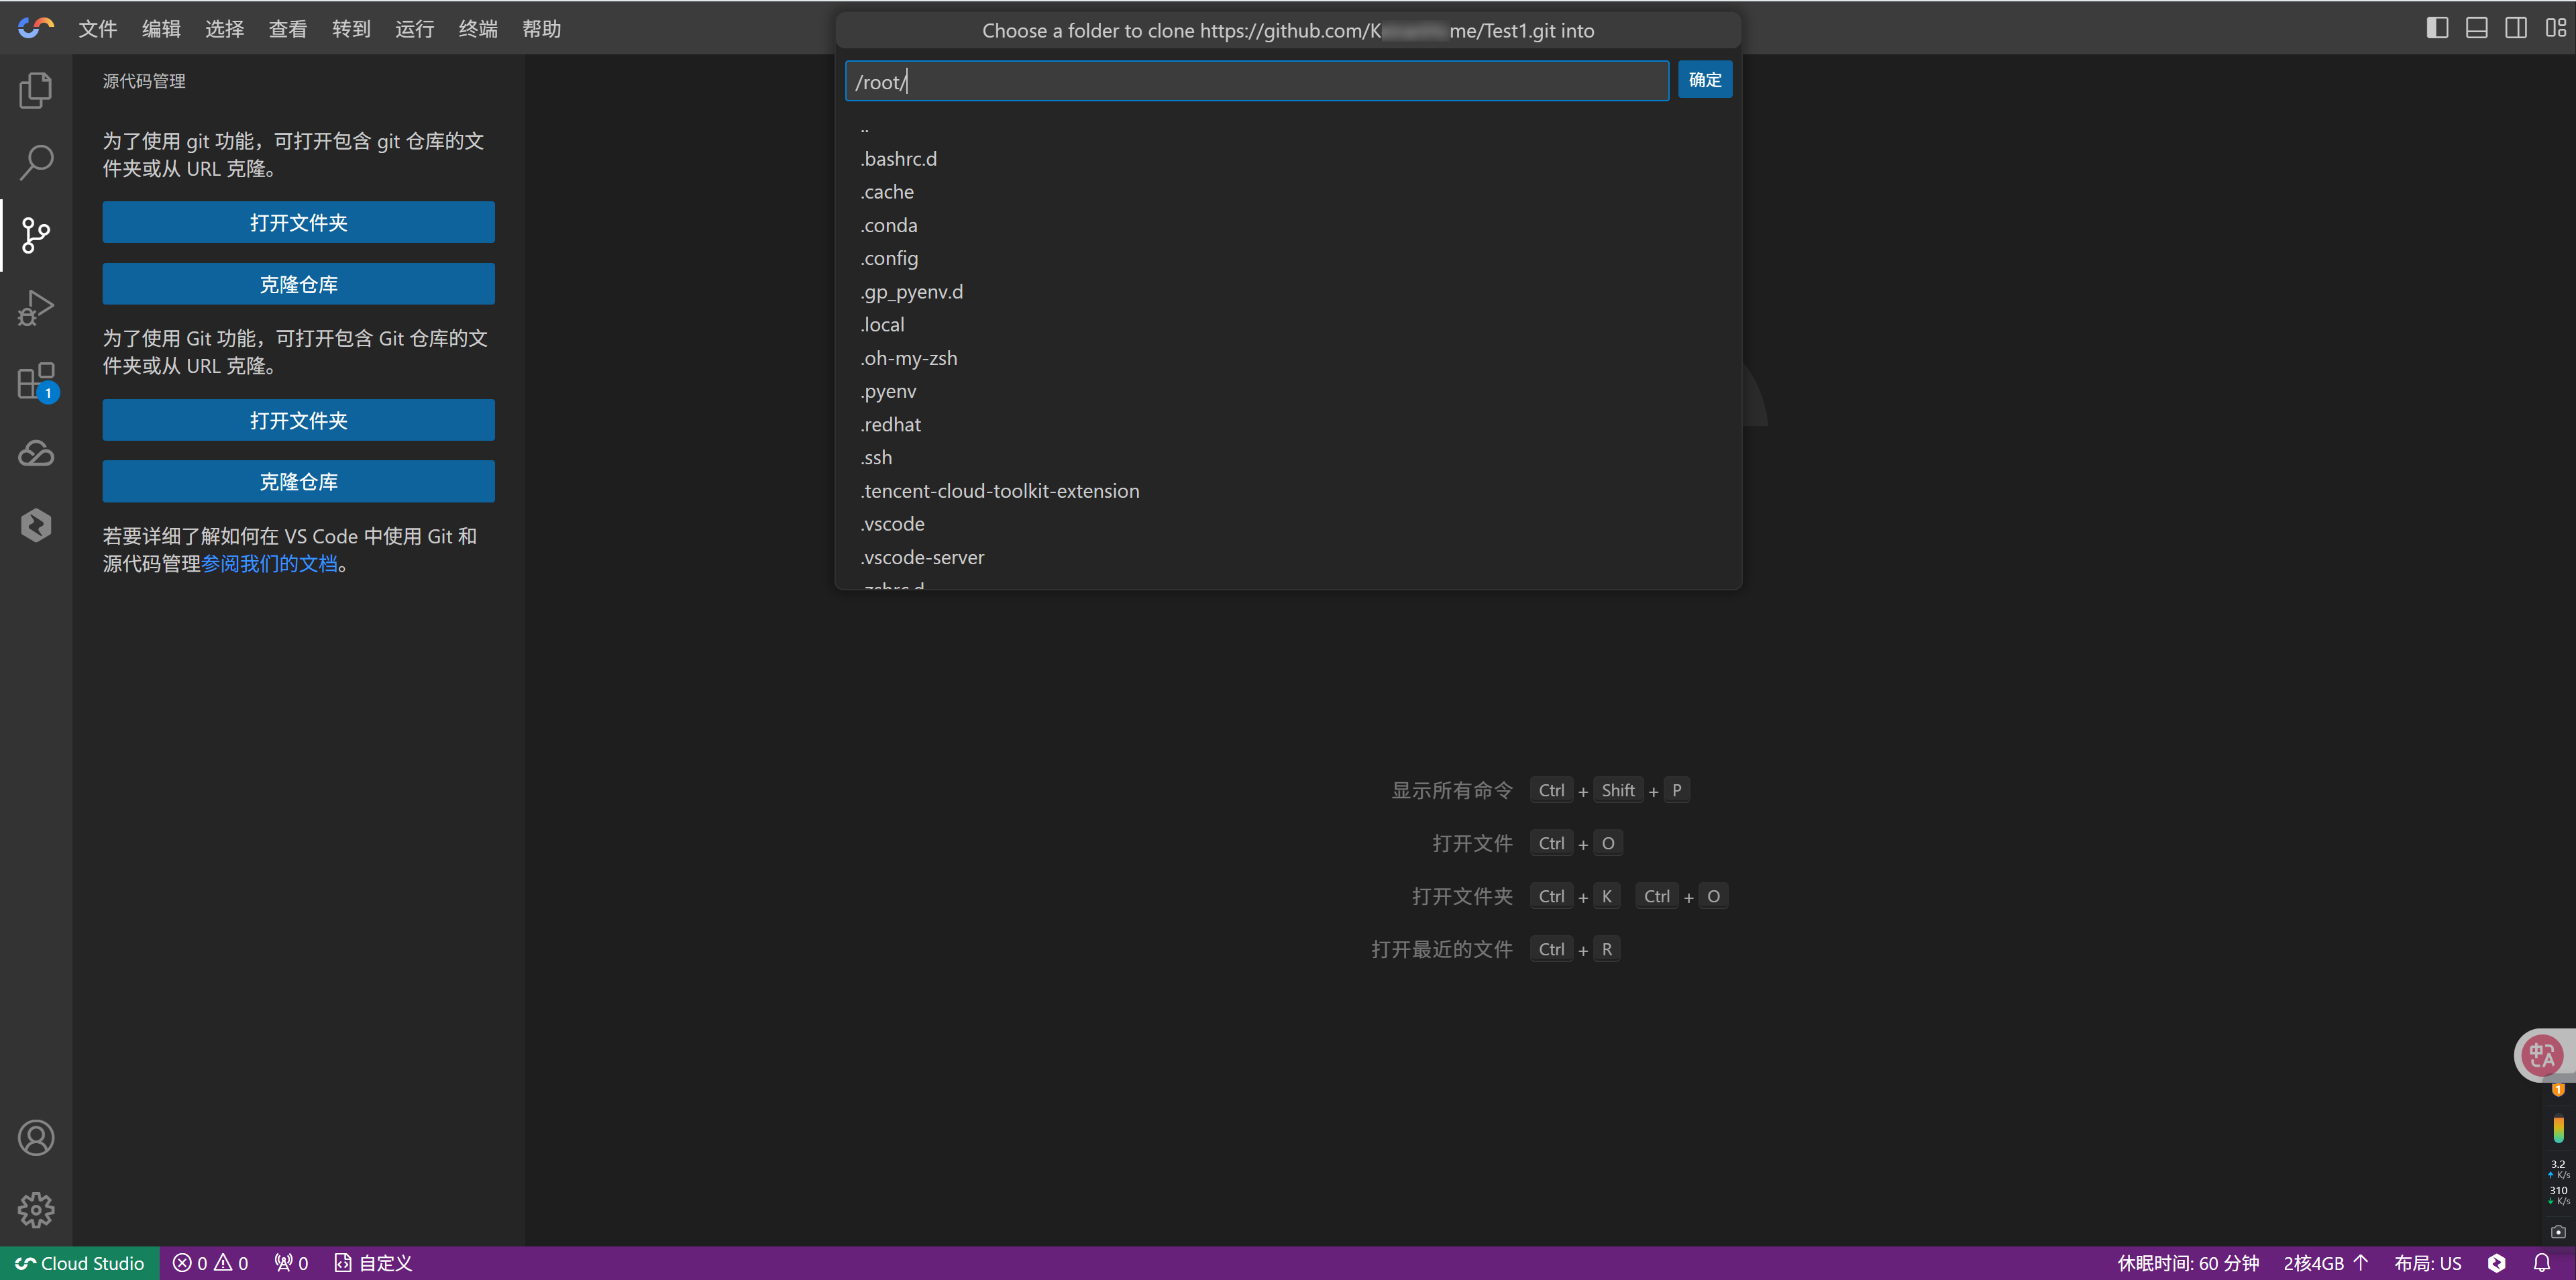Click the notifications bell in status bar
2576x1280 pixels.
click(x=2541, y=1262)
